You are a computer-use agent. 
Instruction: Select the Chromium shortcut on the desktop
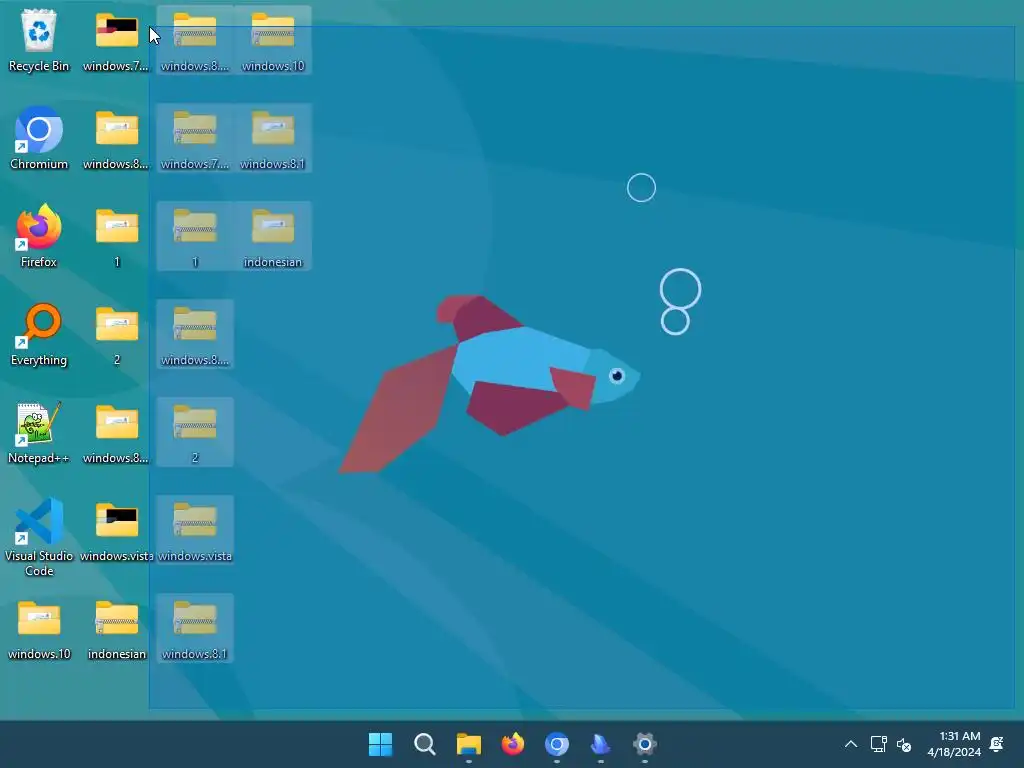[x=39, y=138]
